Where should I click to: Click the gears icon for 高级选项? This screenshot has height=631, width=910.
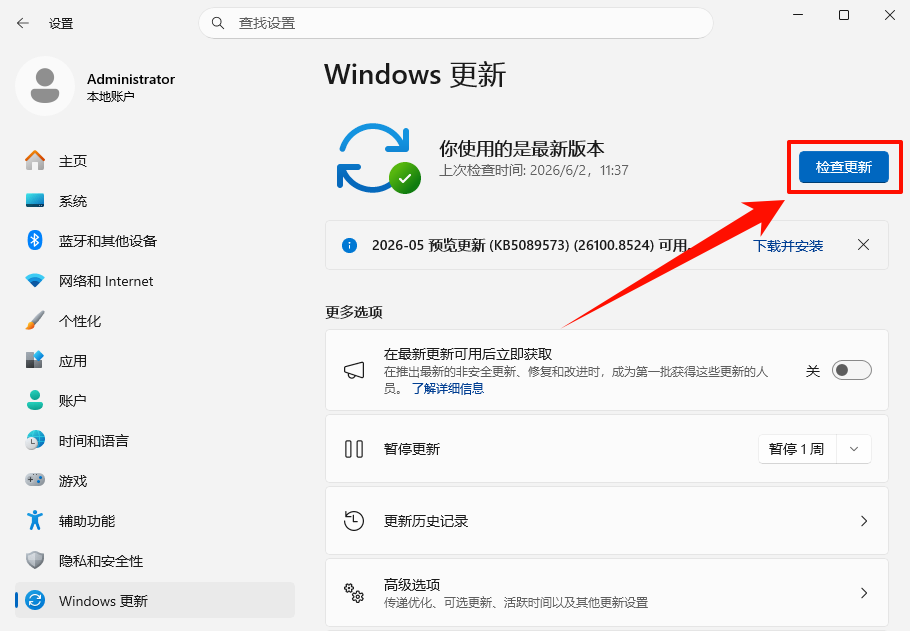(x=354, y=593)
